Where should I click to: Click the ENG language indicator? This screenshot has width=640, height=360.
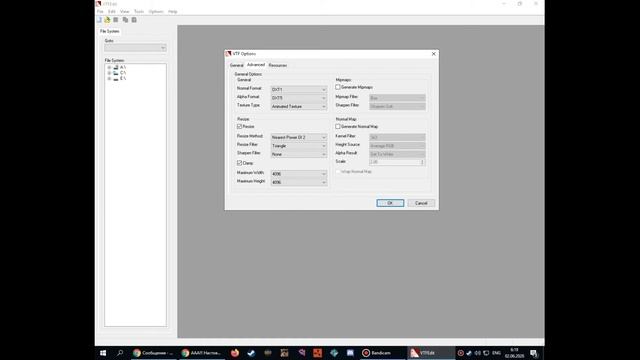pyautogui.click(x=496, y=353)
